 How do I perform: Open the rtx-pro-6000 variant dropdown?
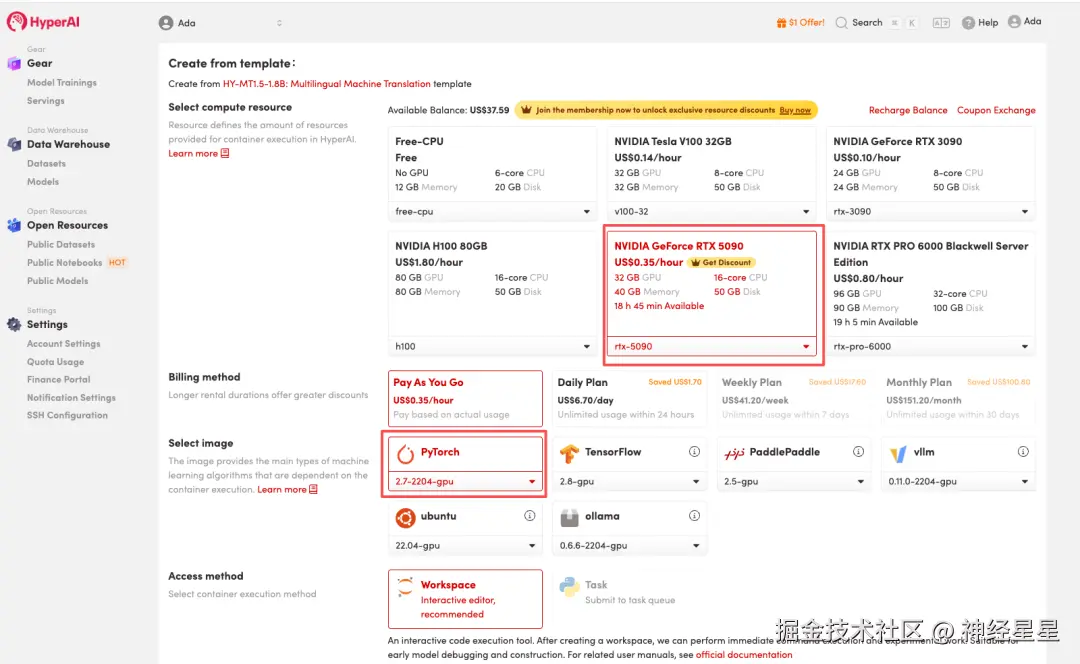coord(930,346)
